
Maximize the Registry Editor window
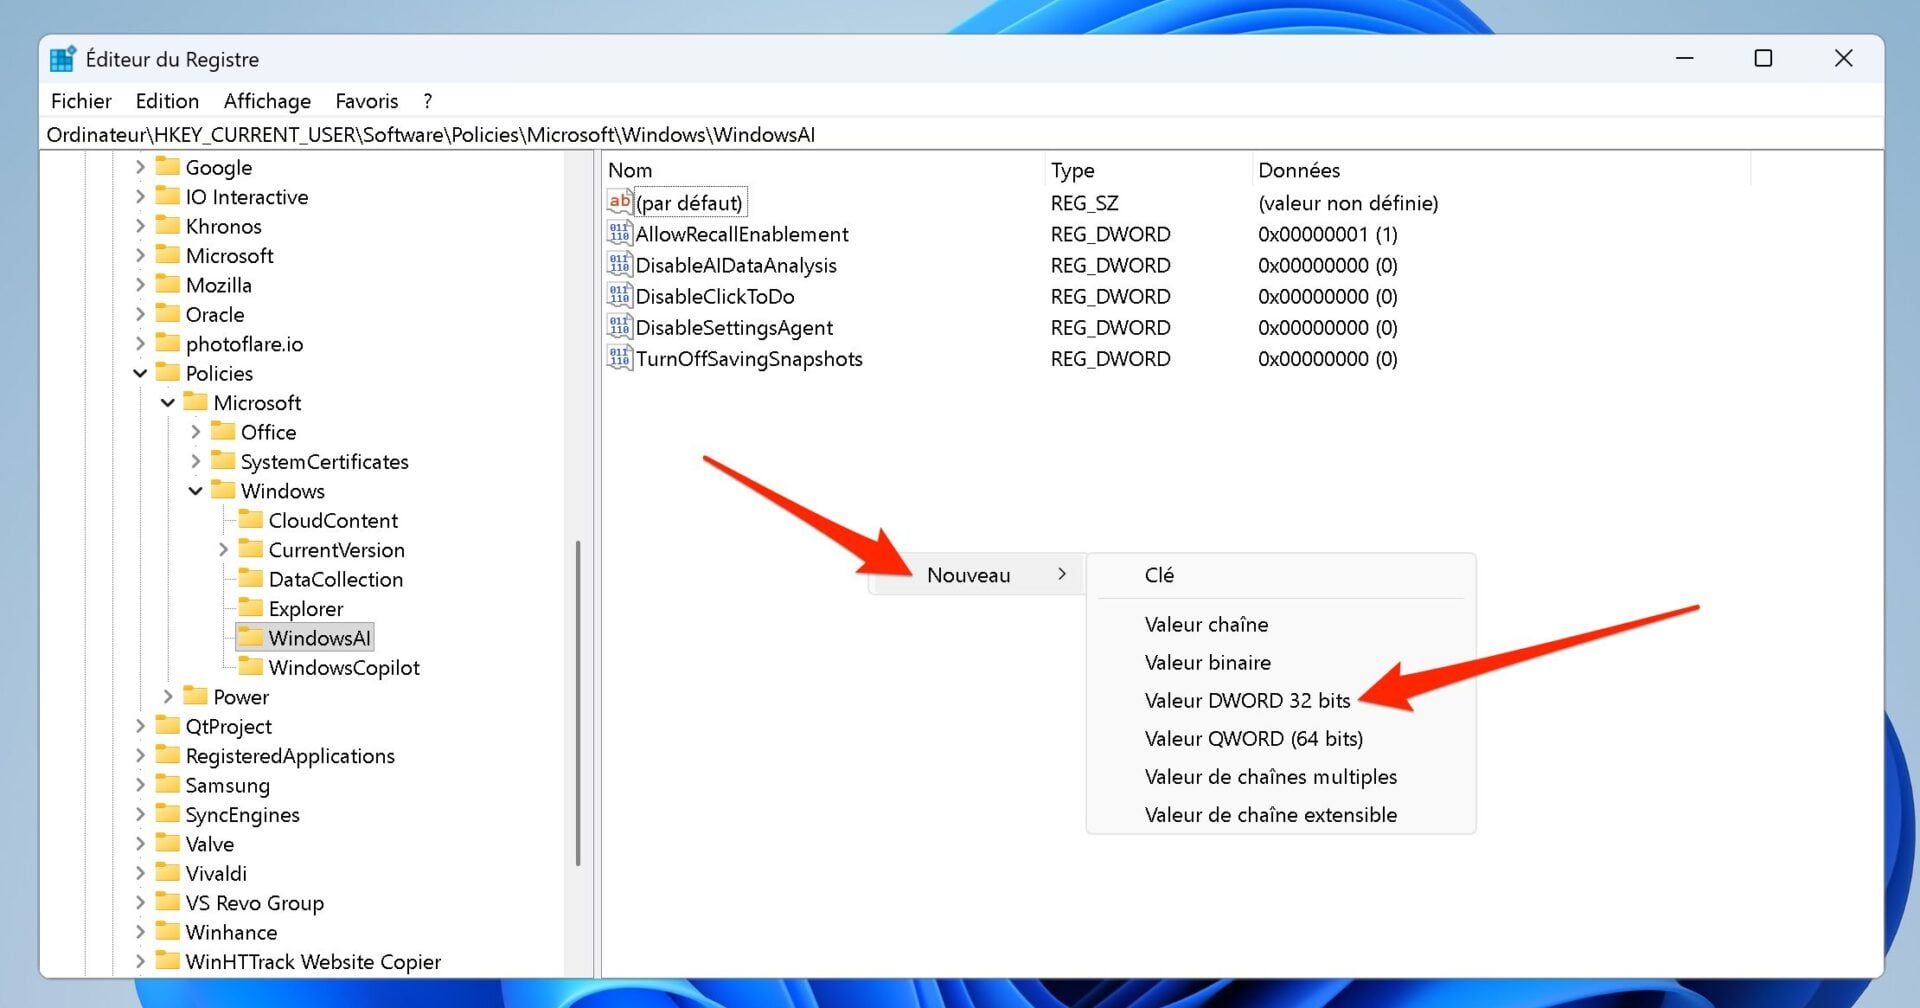point(1763,58)
